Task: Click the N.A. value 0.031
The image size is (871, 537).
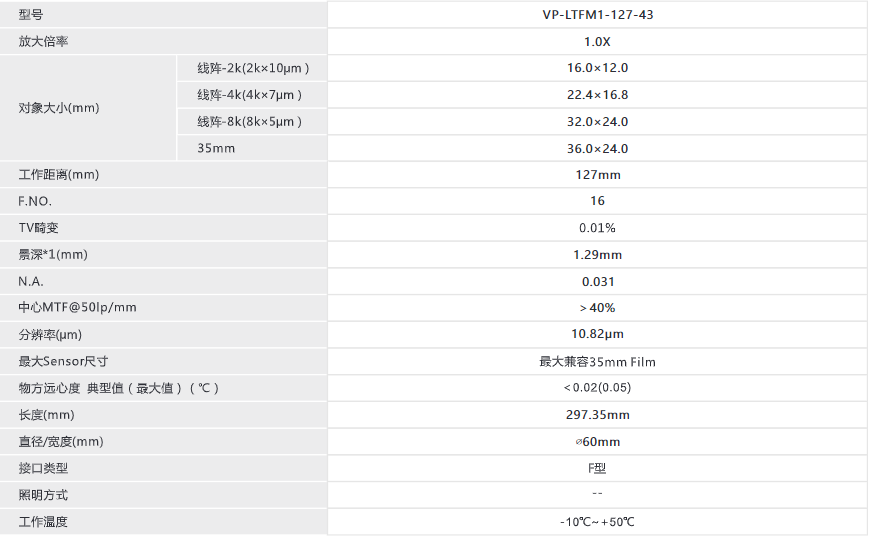Action: click(598, 282)
